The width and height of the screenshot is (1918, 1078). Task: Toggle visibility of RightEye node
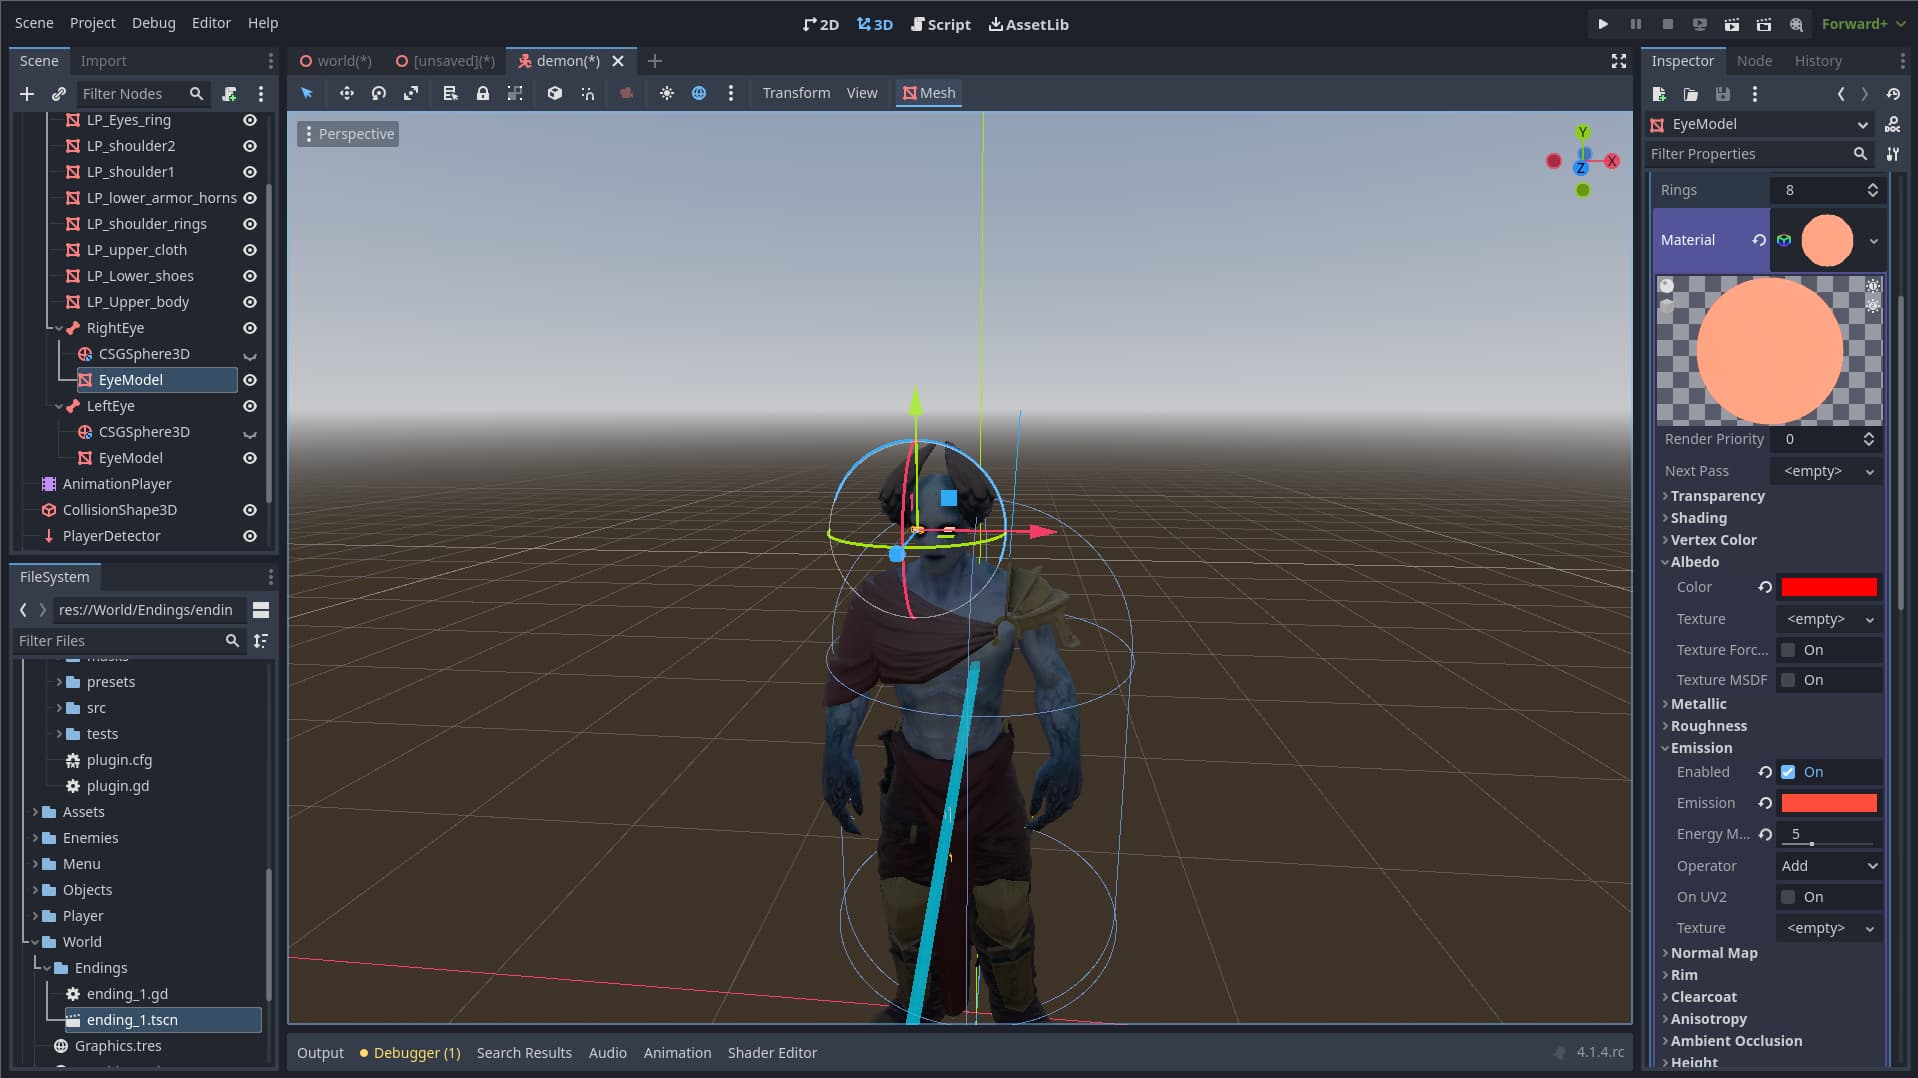click(250, 328)
